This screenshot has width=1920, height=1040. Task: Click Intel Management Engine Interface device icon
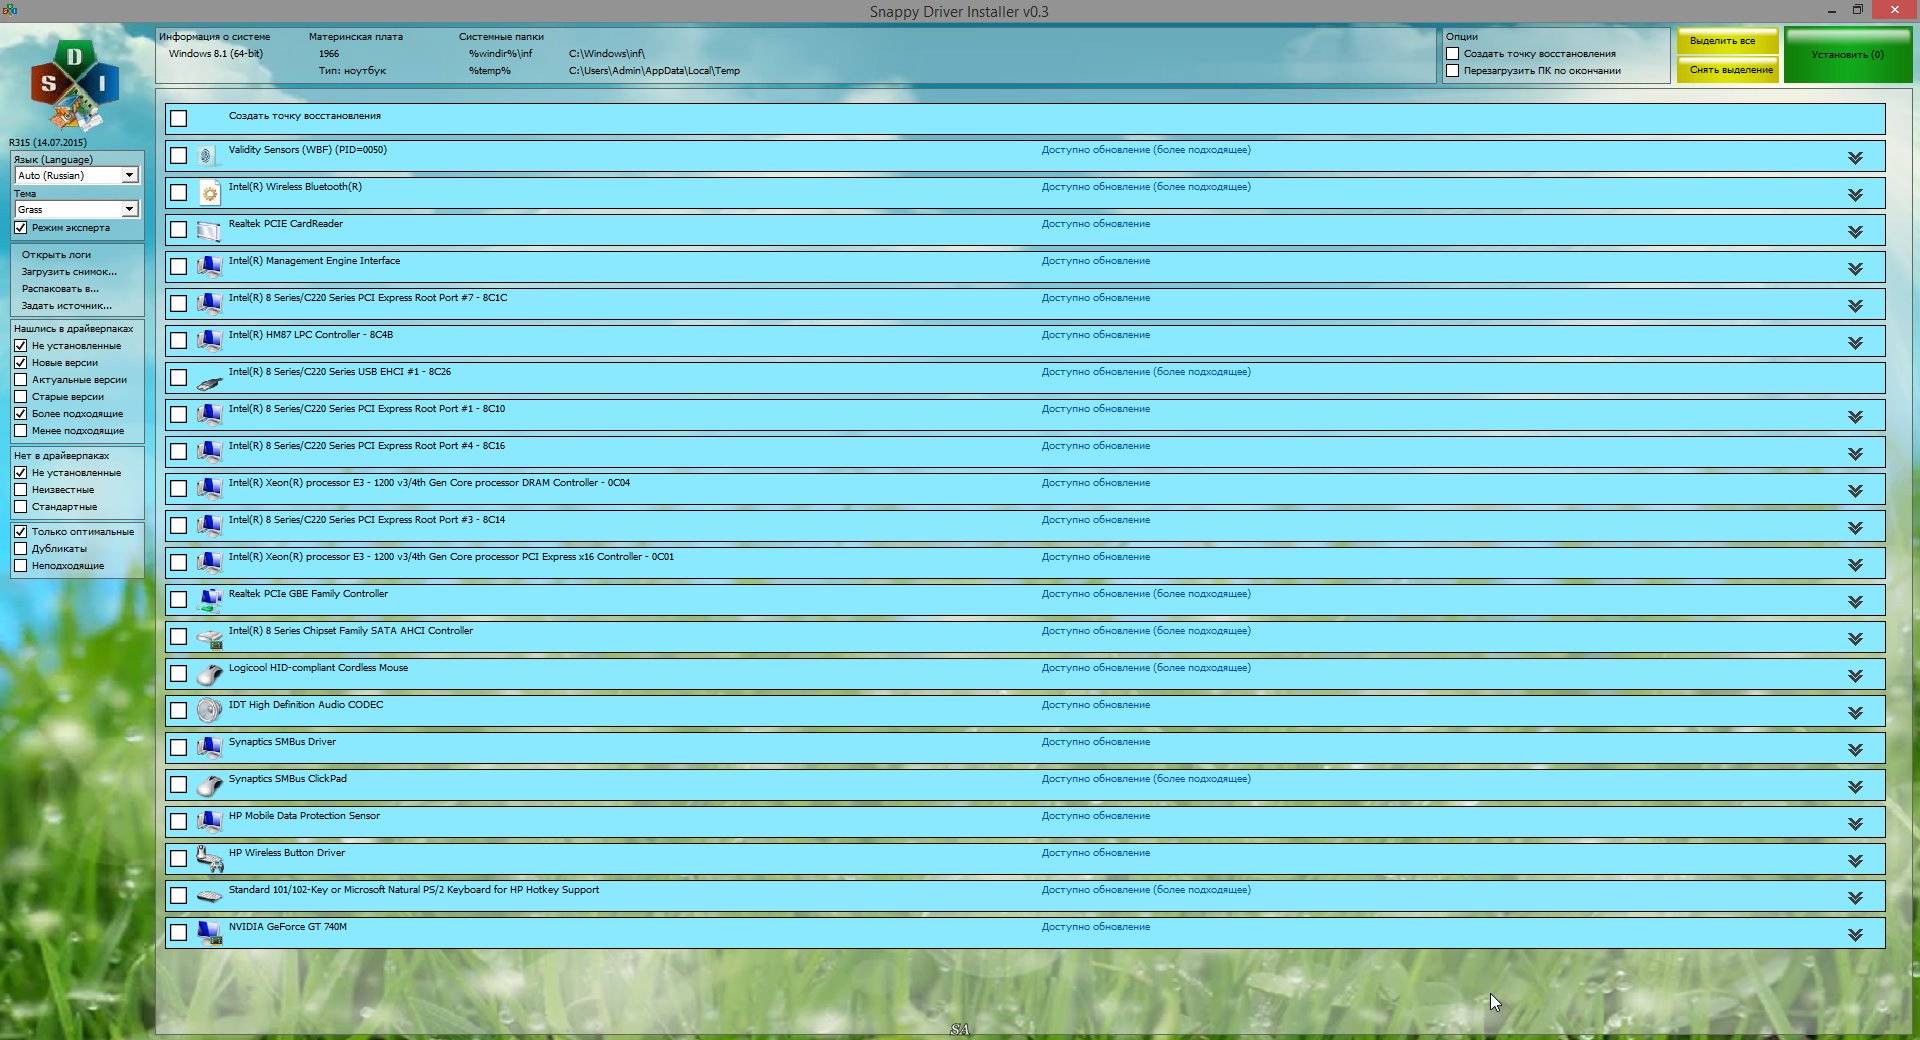pos(208,267)
